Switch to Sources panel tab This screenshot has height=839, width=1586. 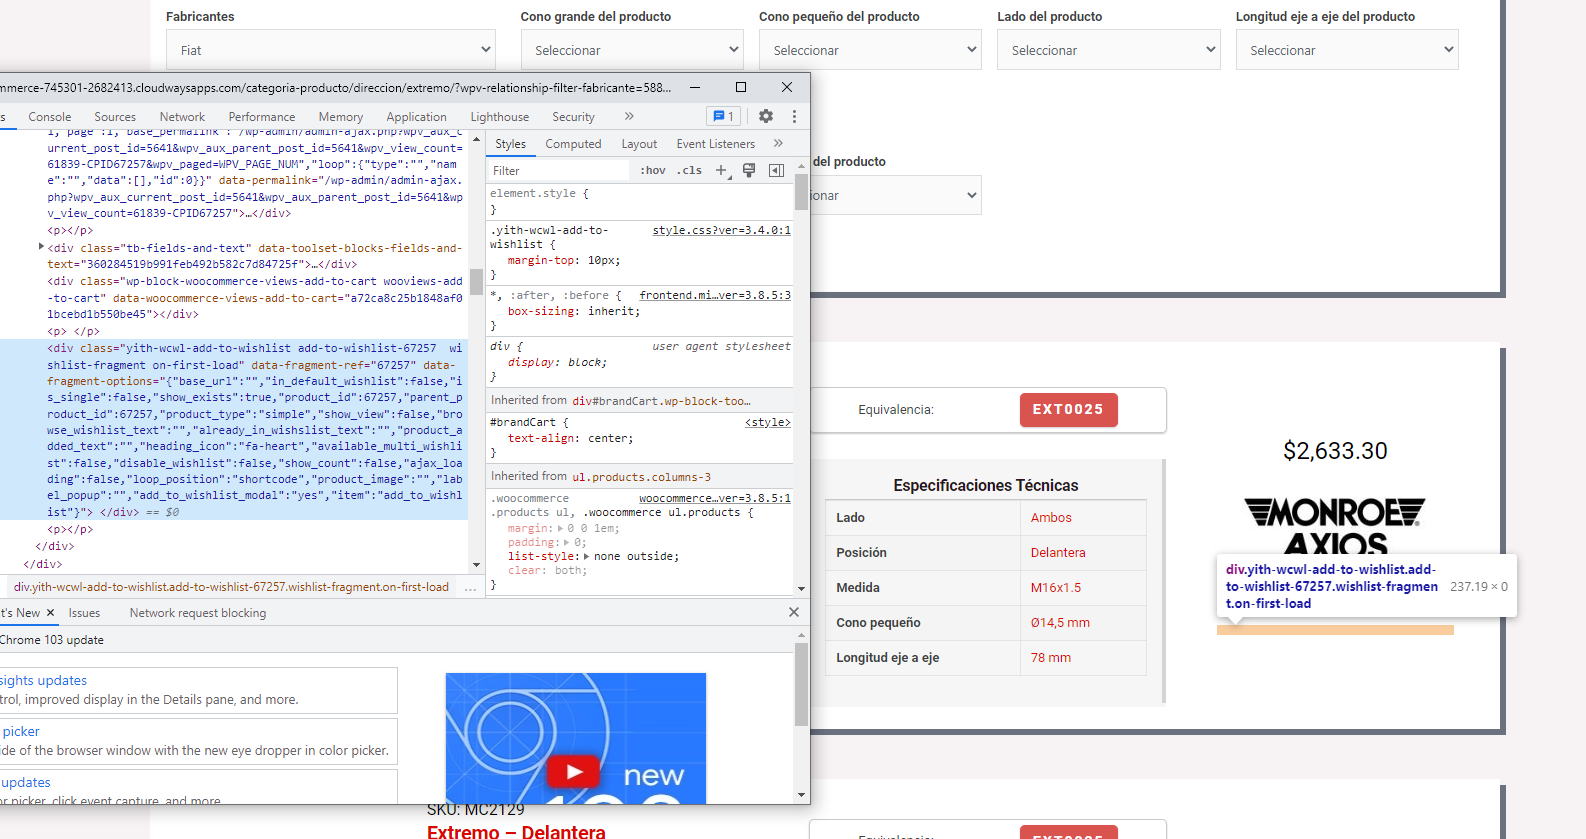115,117
